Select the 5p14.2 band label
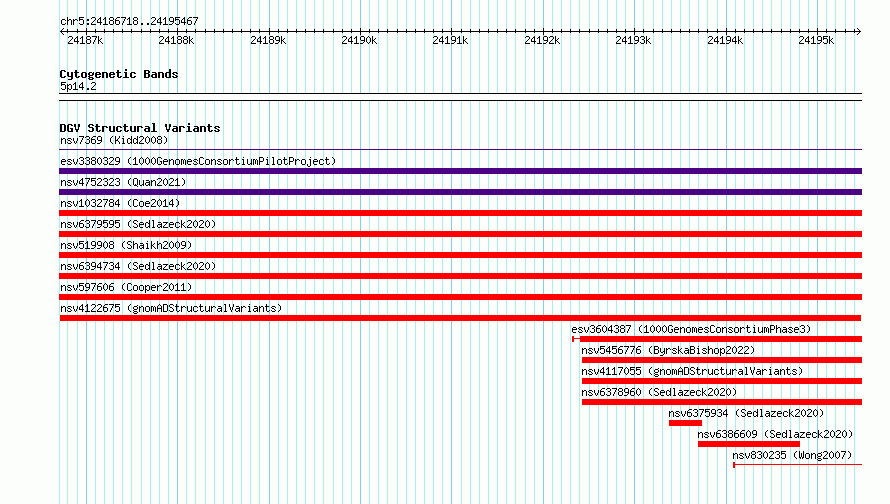Viewport: 890px width, 504px height. click(x=78, y=86)
